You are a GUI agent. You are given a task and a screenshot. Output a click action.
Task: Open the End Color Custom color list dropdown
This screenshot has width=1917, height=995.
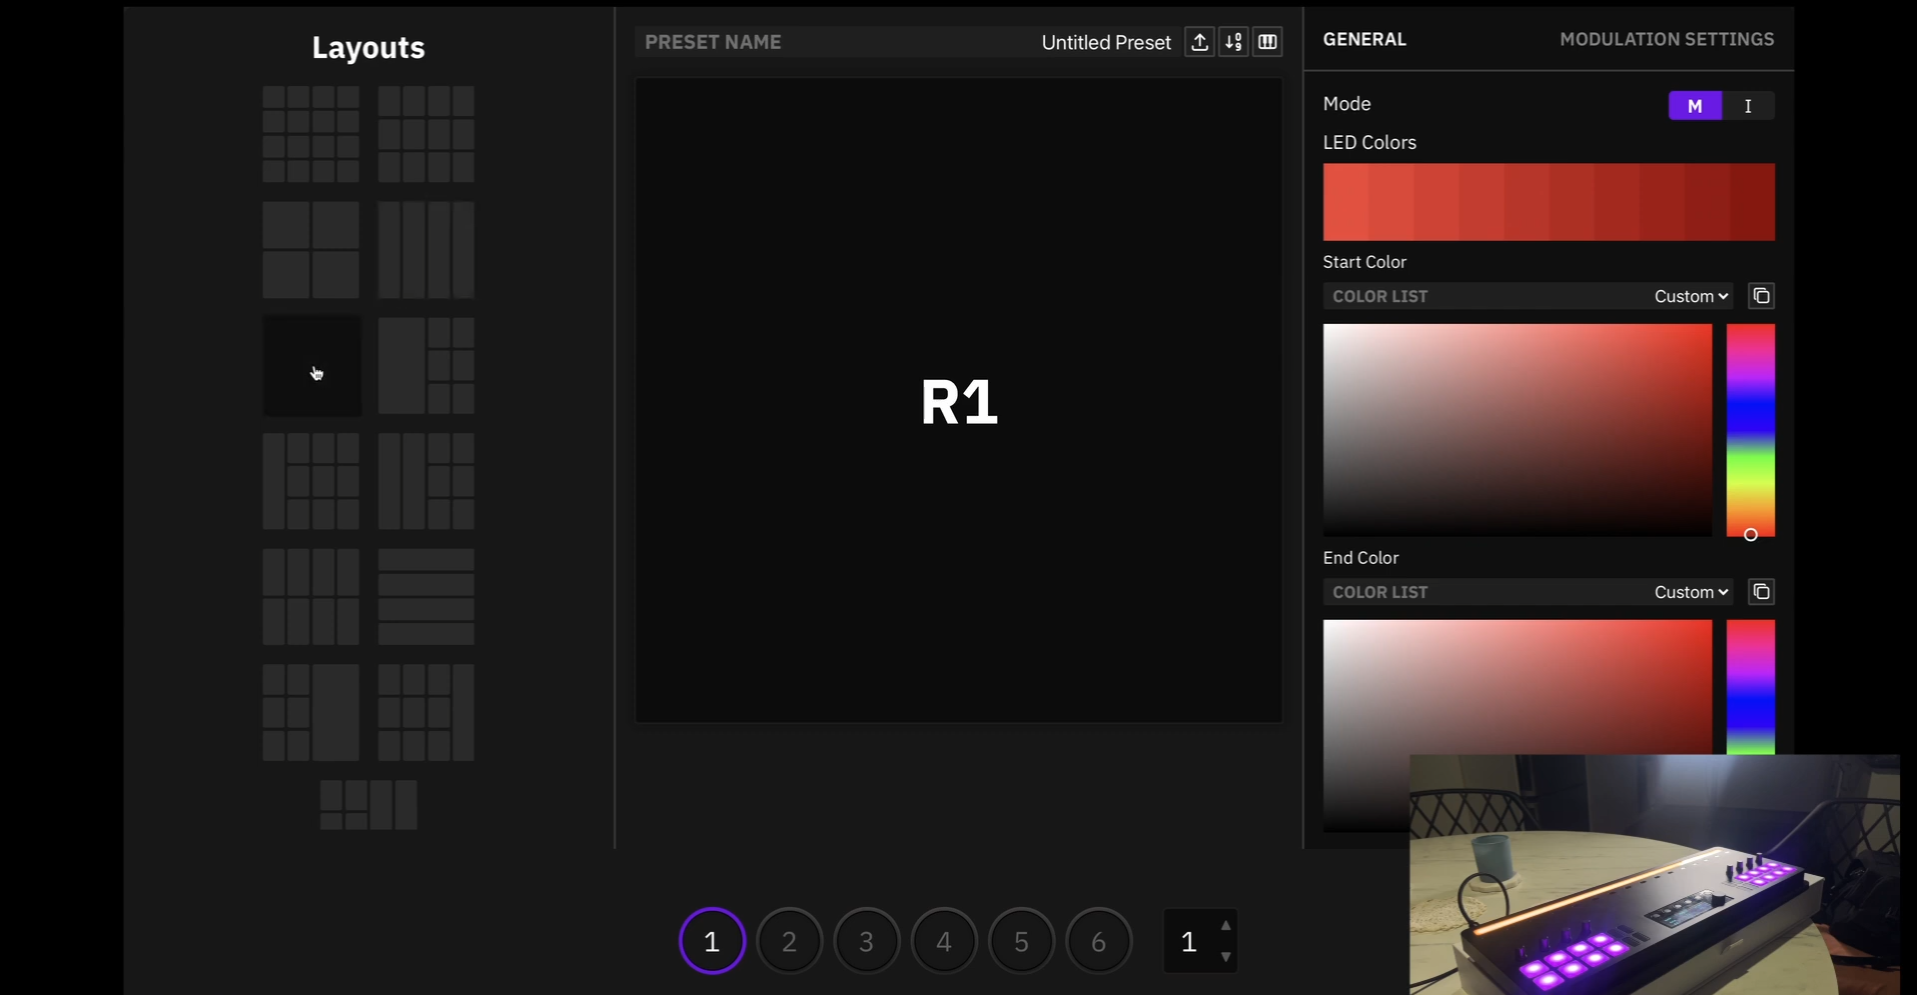(1691, 592)
